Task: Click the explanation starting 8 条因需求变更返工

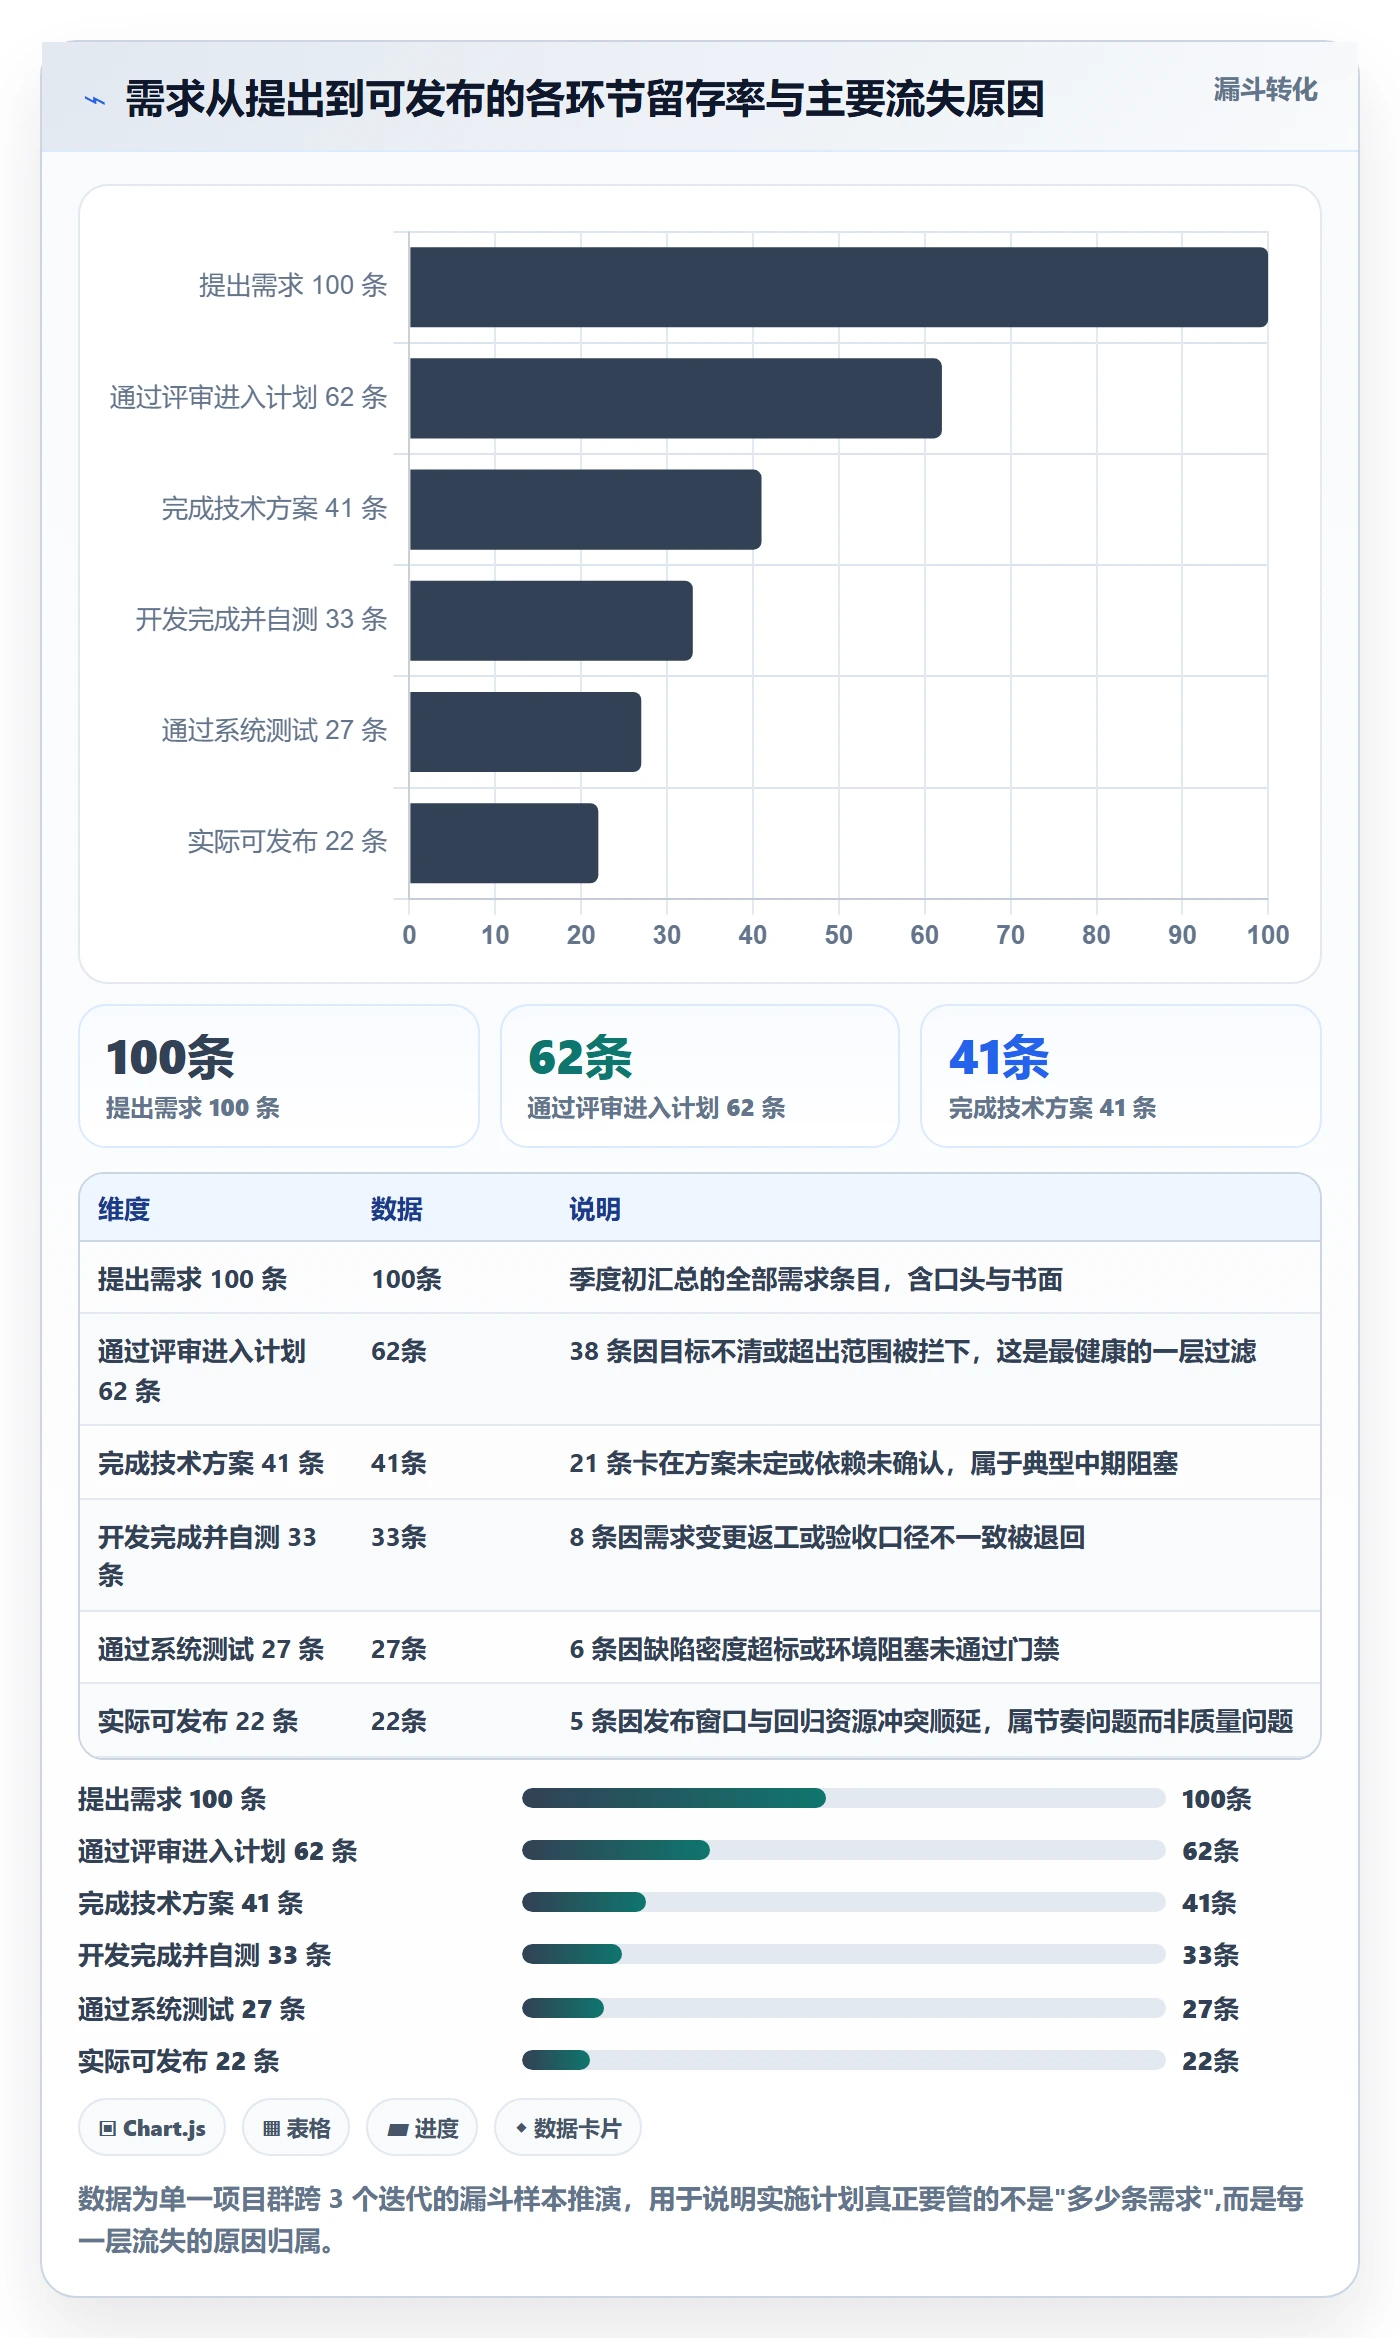Action: point(827,1537)
